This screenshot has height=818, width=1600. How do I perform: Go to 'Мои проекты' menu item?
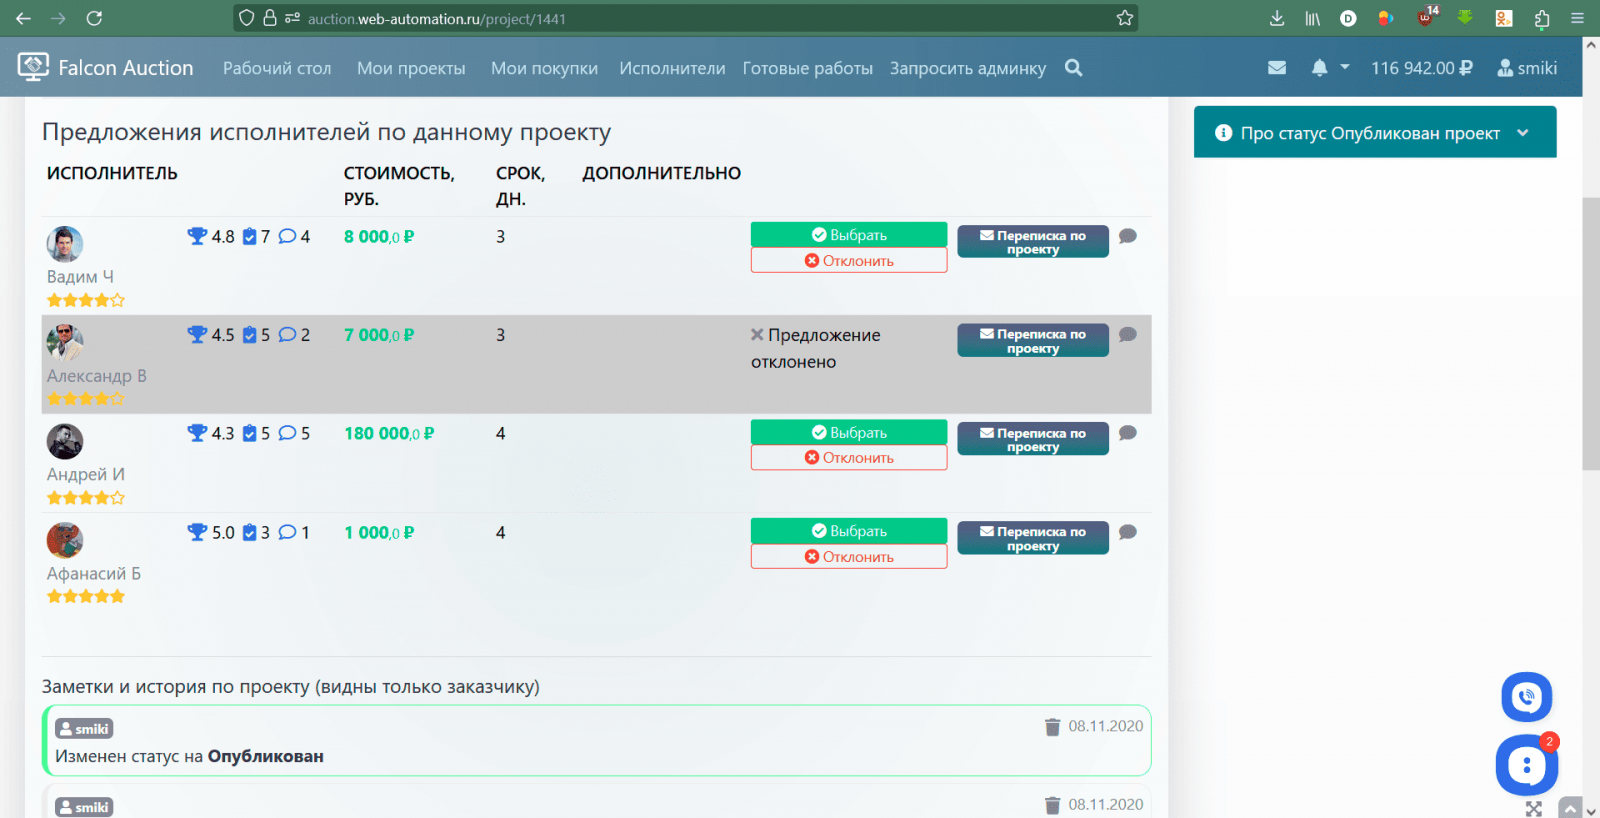coord(411,68)
